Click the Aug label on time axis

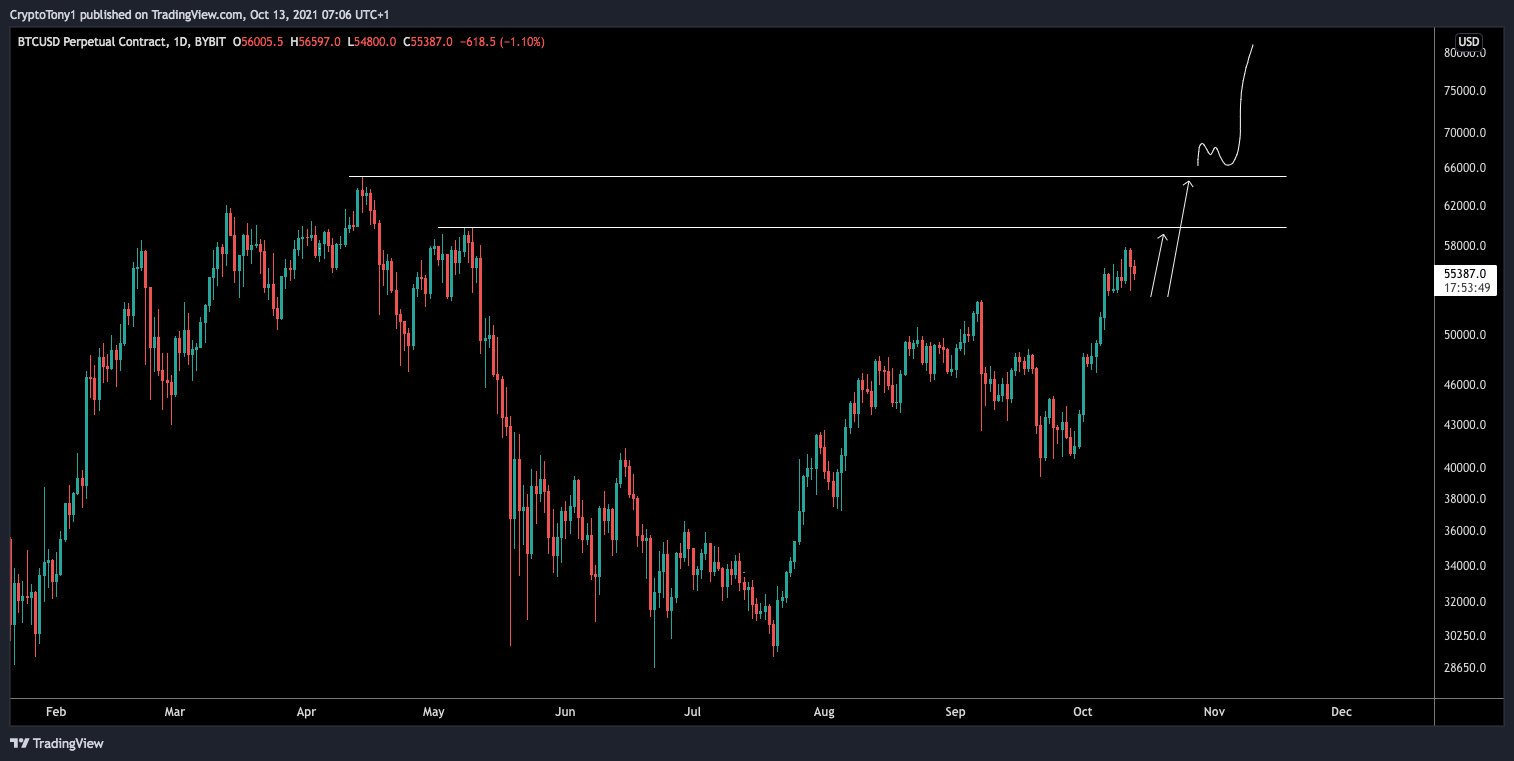[x=824, y=712]
